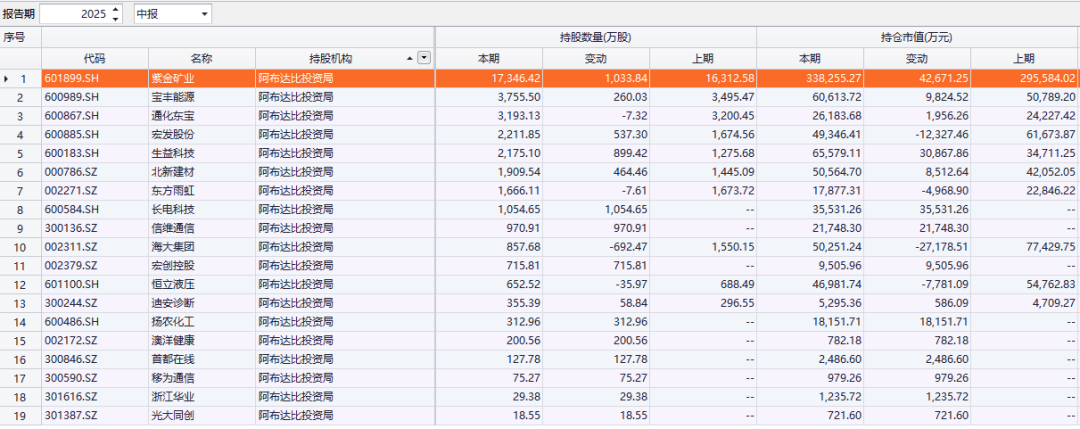Image resolution: width=1080 pixels, height=429 pixels.
Task: Click the row indicator arrow for row 1
Action: tap(8, 78)
